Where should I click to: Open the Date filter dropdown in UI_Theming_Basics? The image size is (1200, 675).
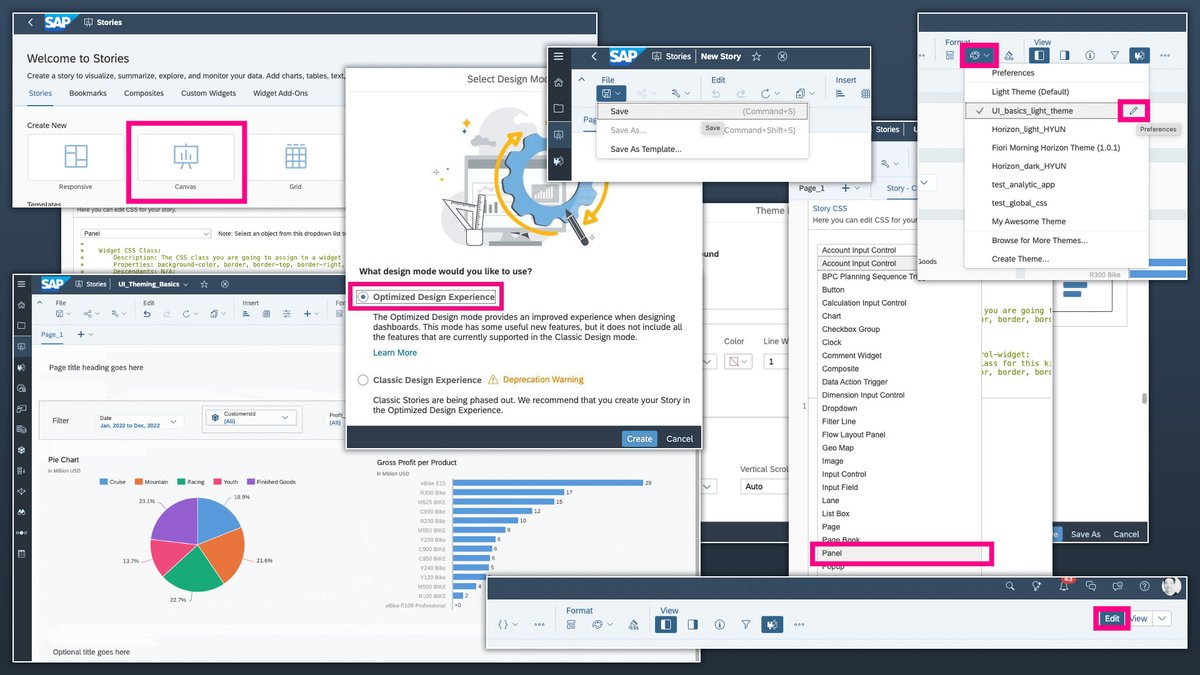point(139,422)
